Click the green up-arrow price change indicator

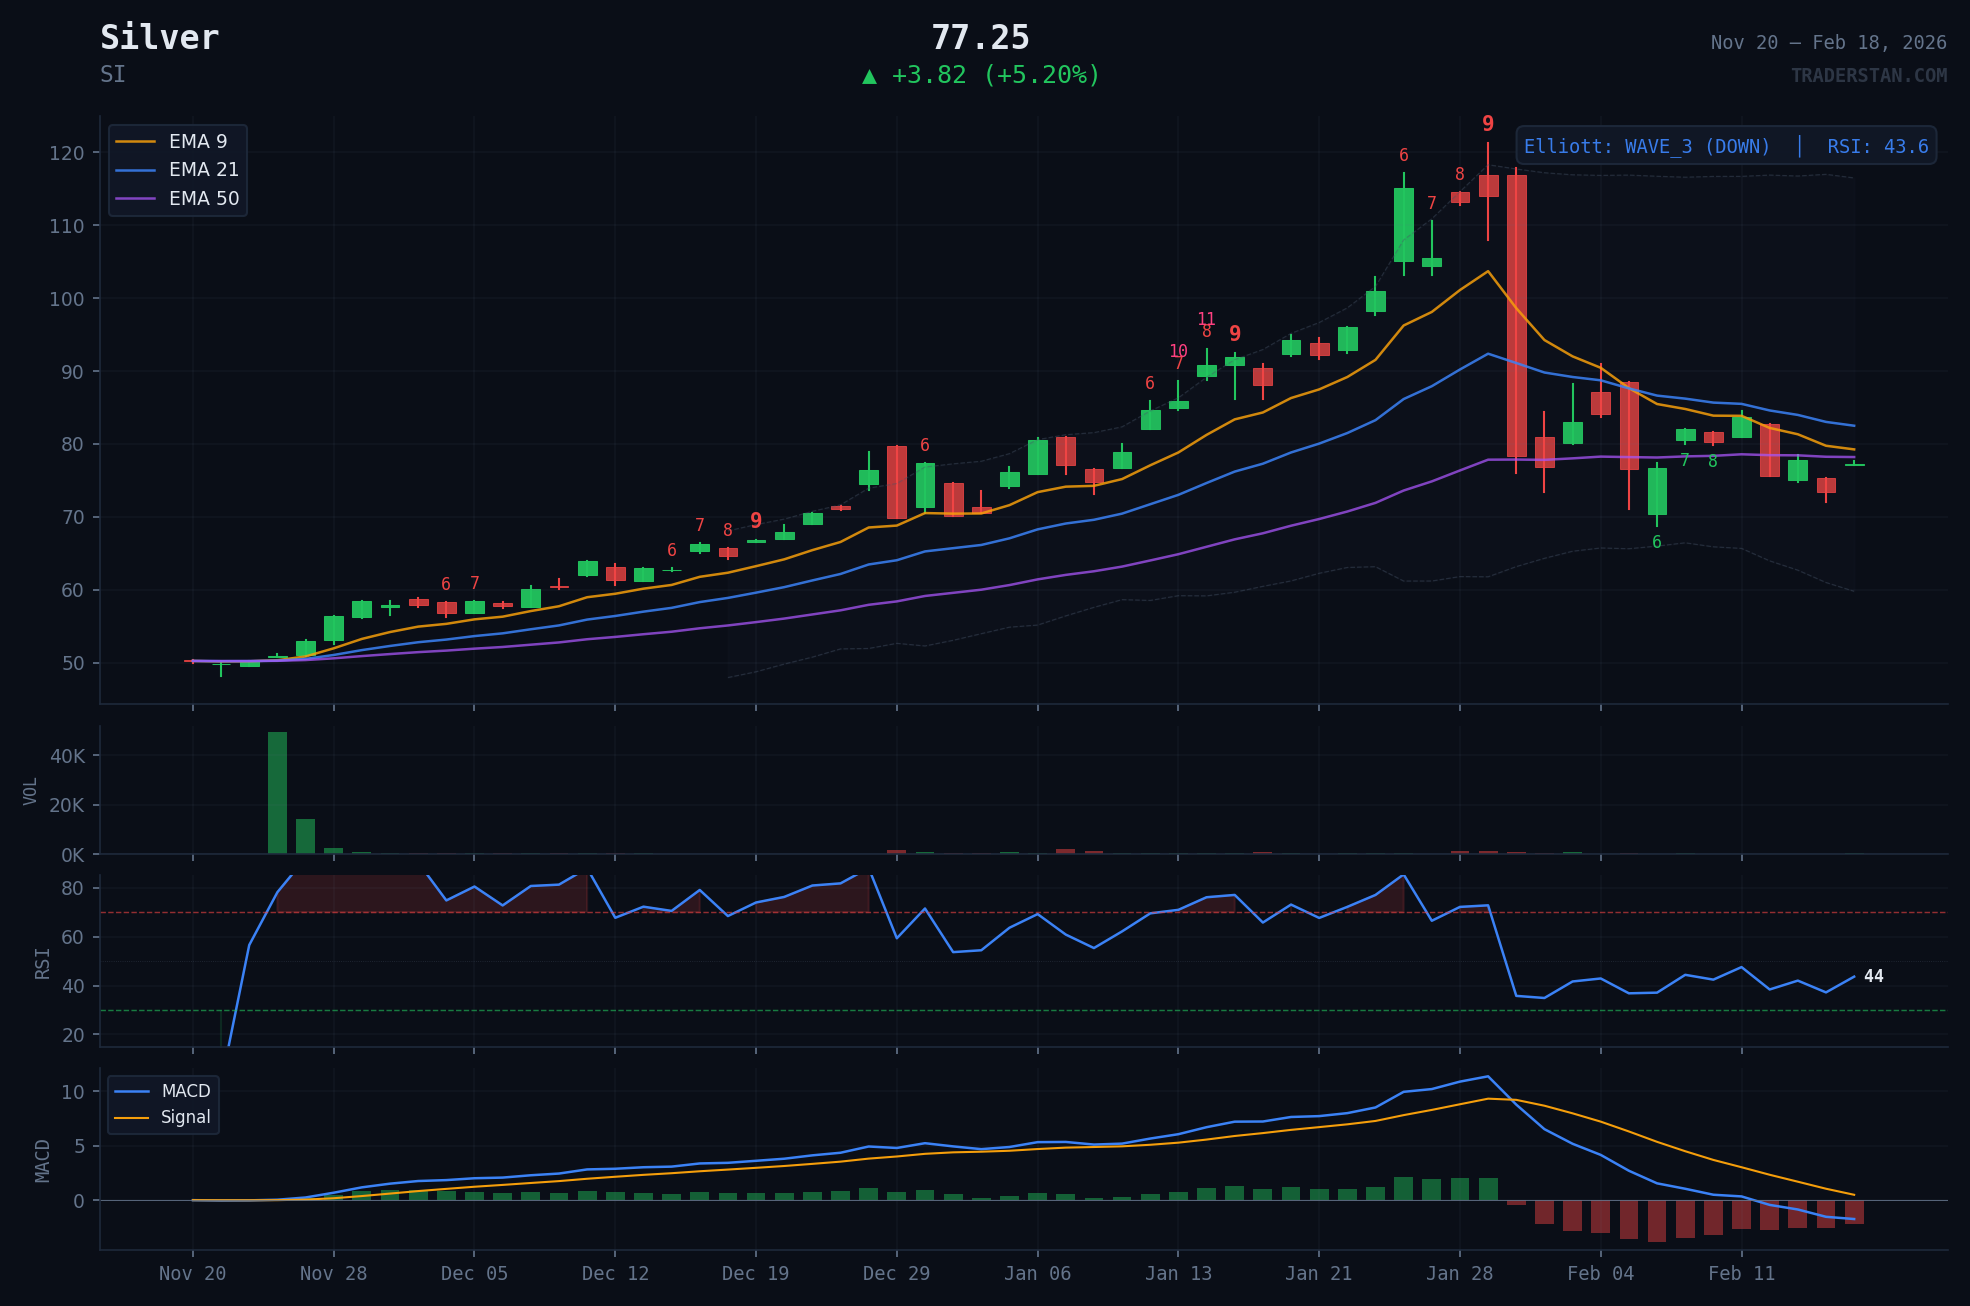870,74
